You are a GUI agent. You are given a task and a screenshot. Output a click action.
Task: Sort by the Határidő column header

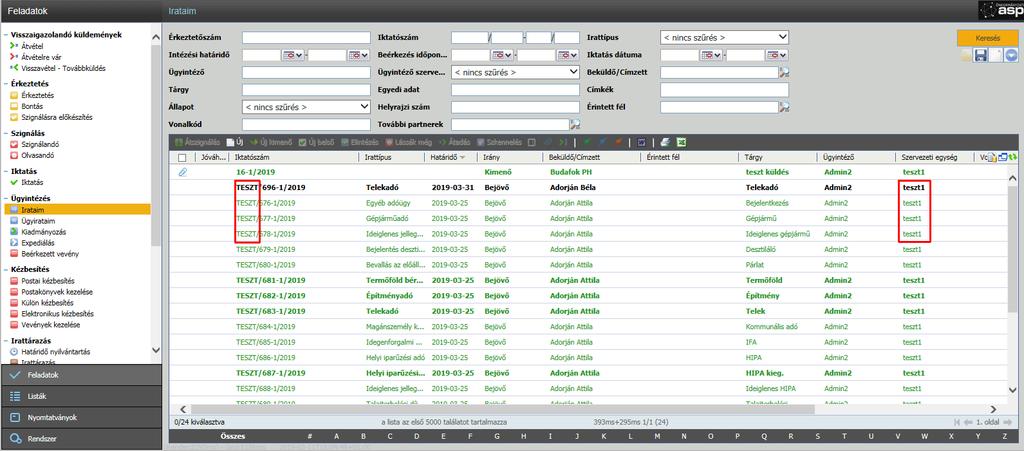(449, 157)
